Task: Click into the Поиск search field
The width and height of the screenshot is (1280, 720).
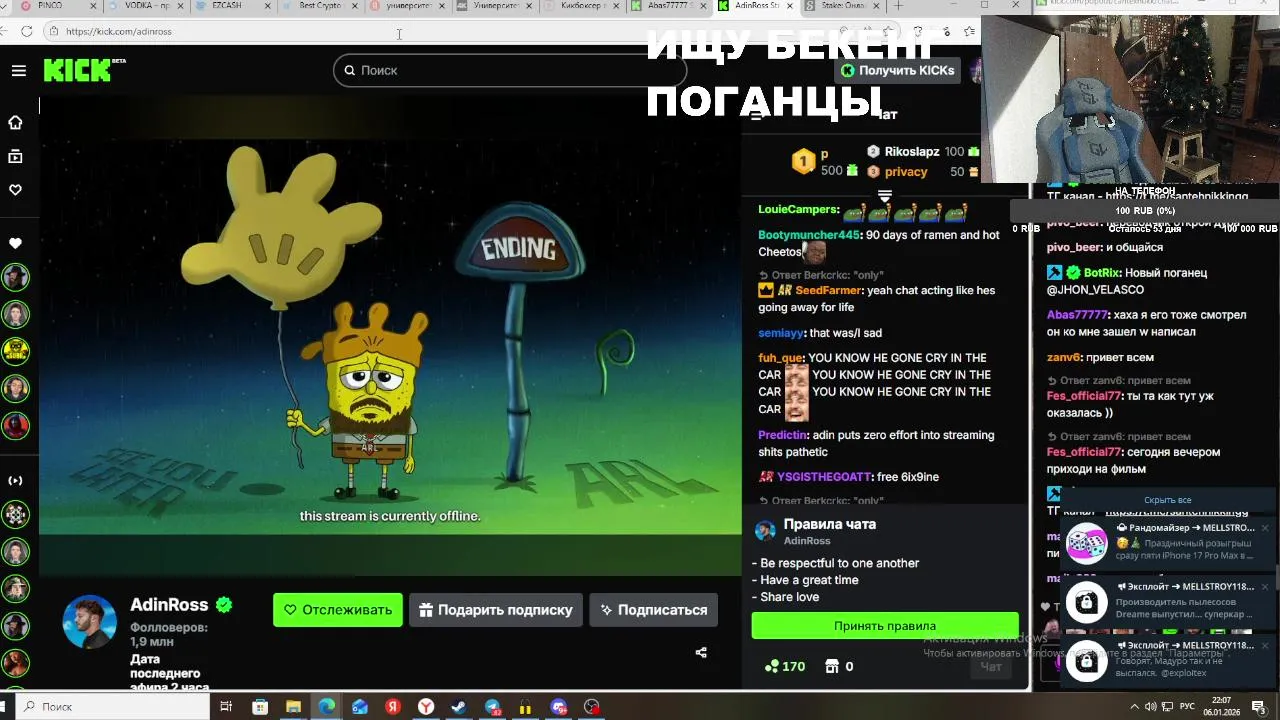Action: click(x=510, y=70)
